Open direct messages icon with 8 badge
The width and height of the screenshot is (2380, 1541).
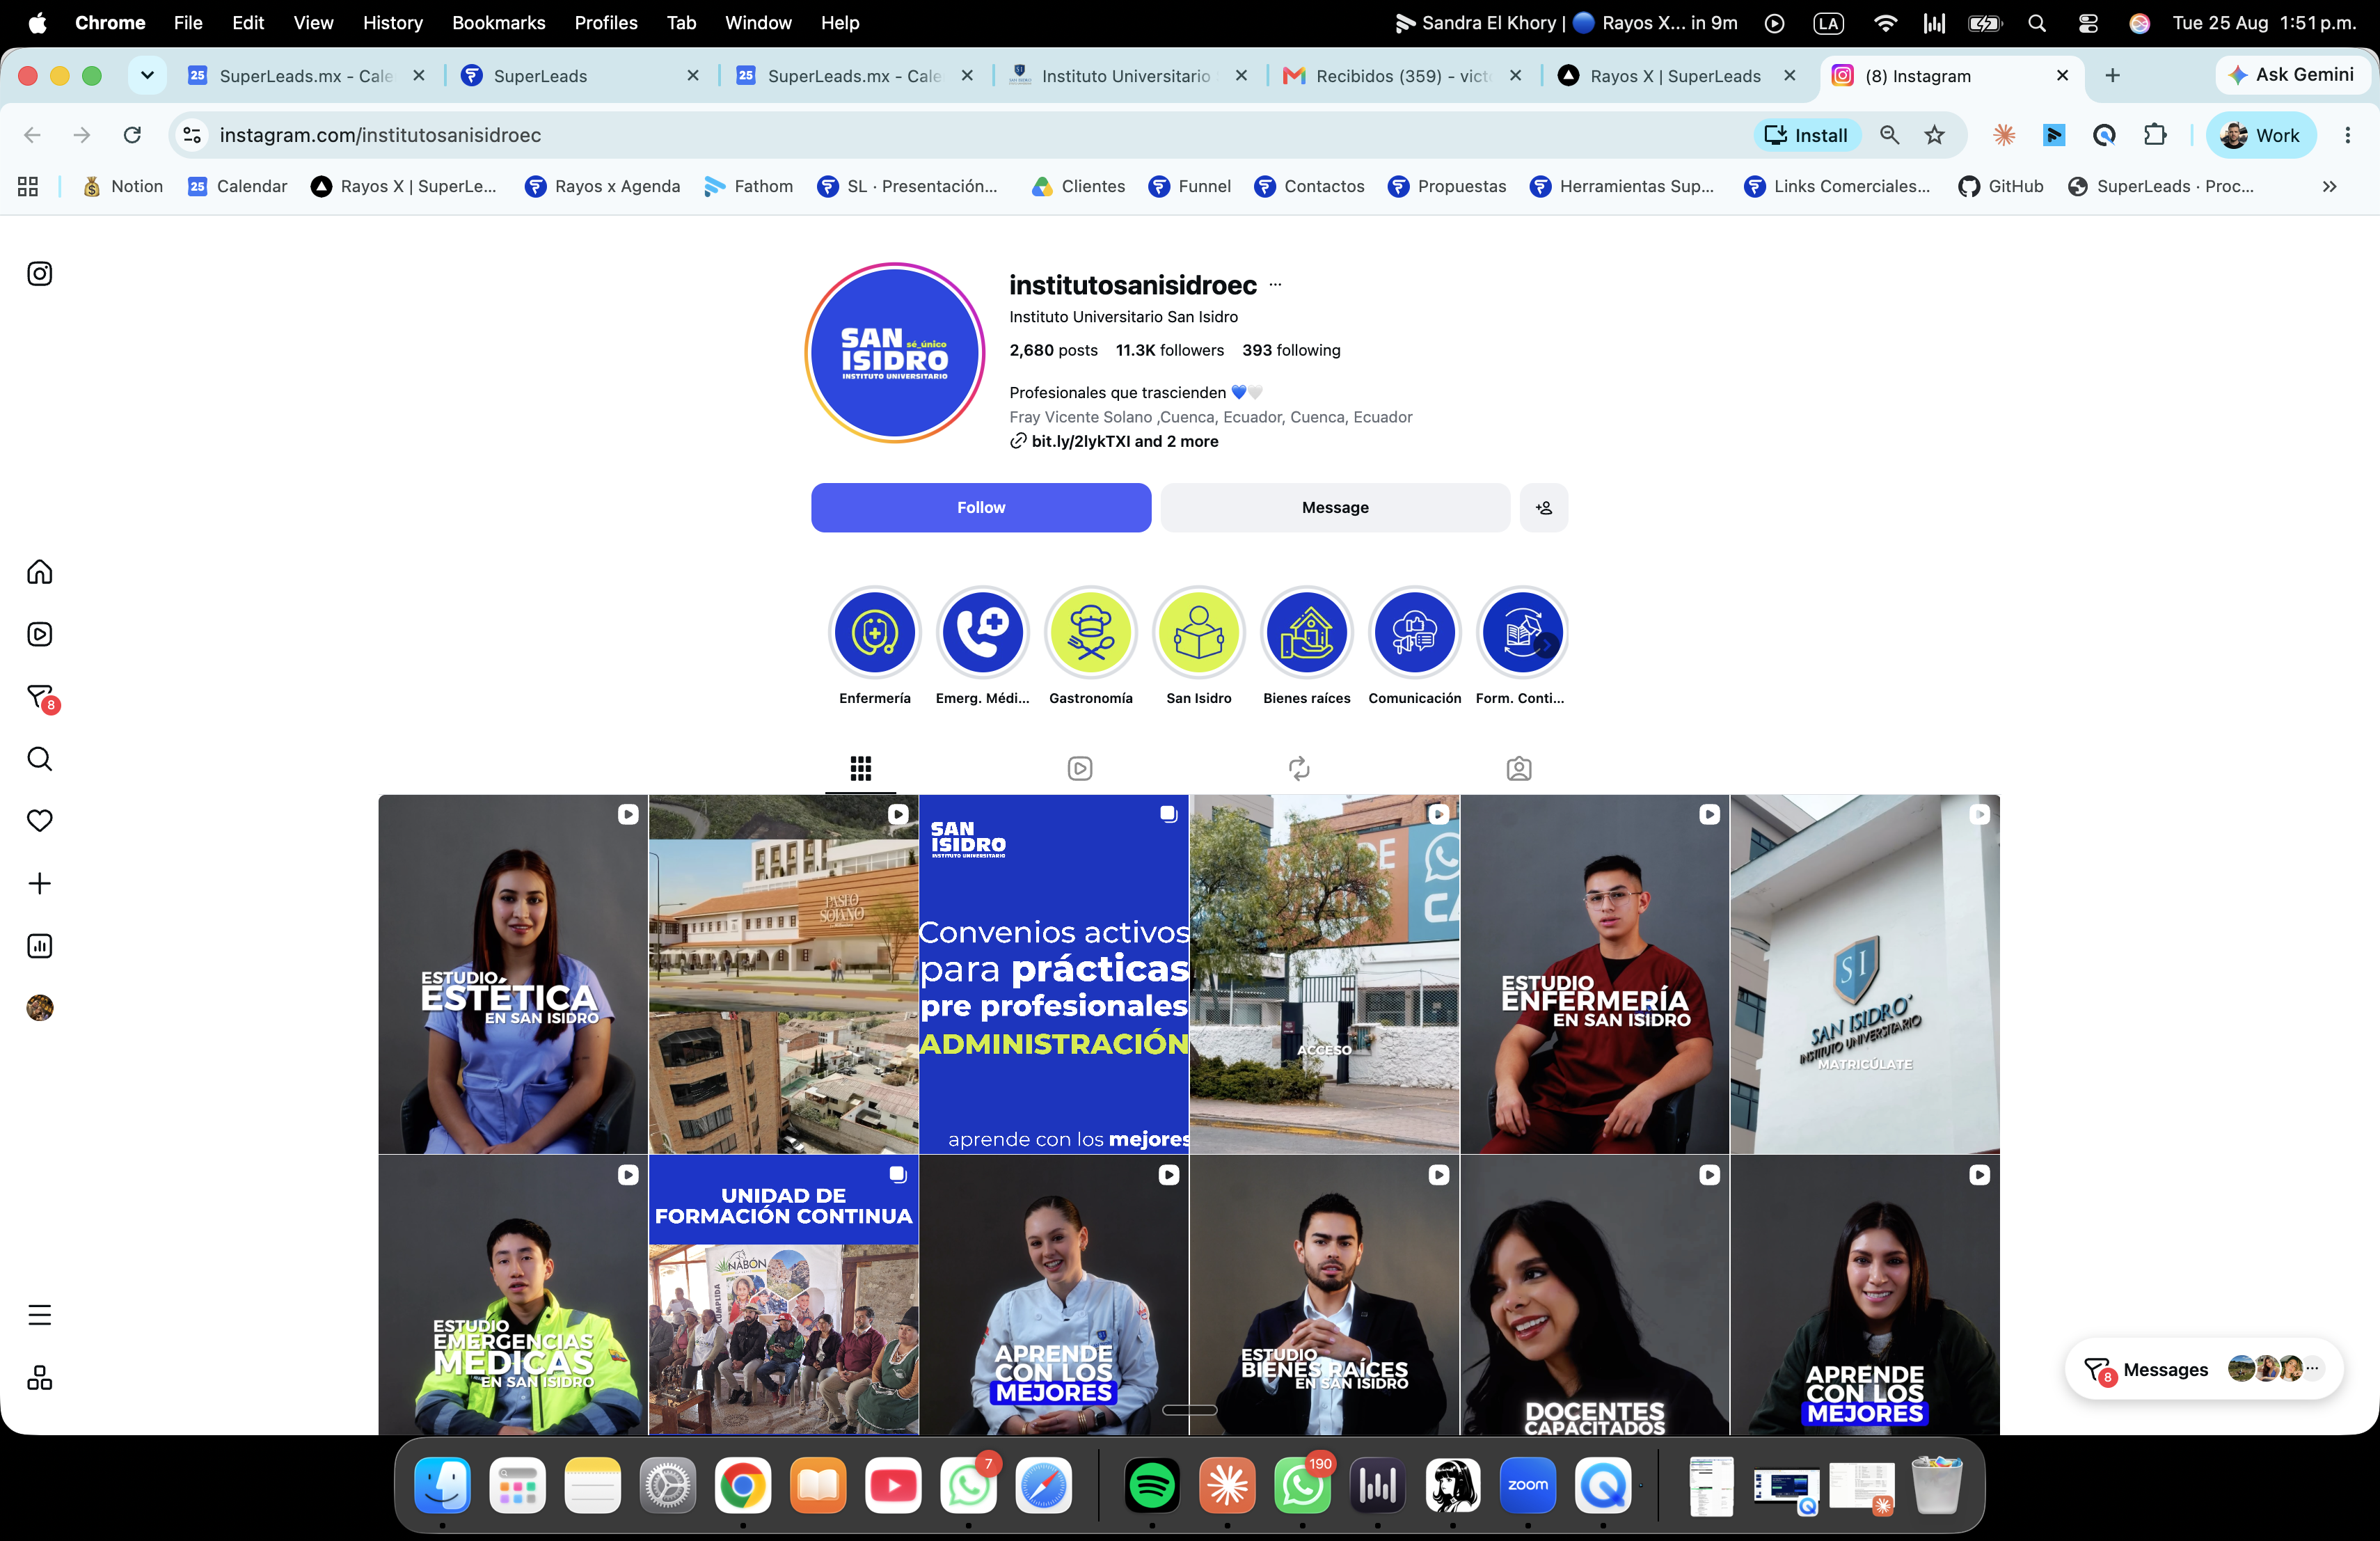coord(42,697)
